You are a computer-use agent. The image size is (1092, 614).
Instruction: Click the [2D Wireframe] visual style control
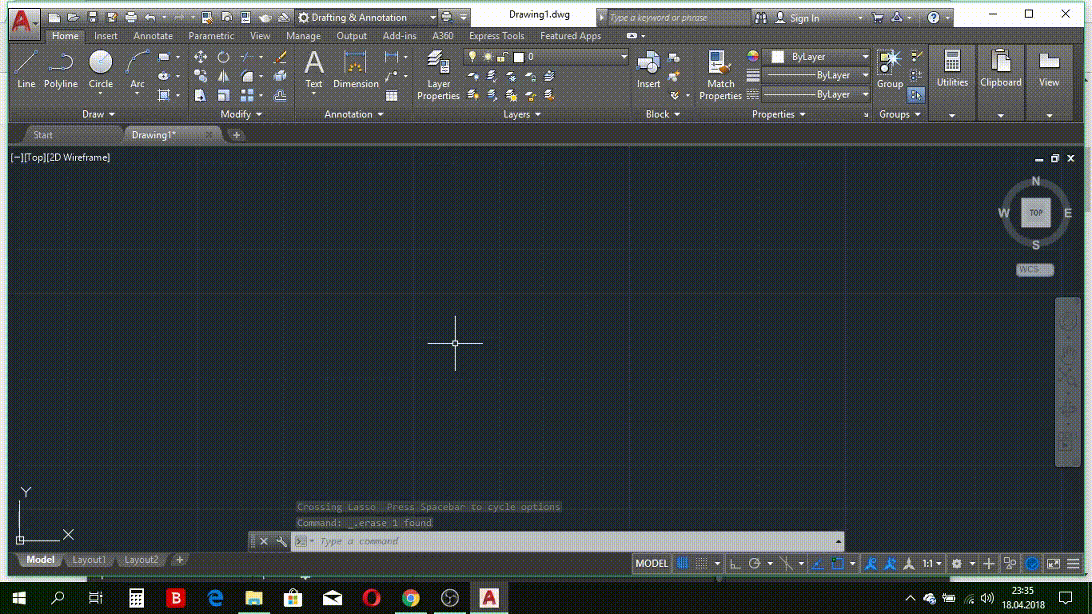pyautogui.click(x=78, y=157)
